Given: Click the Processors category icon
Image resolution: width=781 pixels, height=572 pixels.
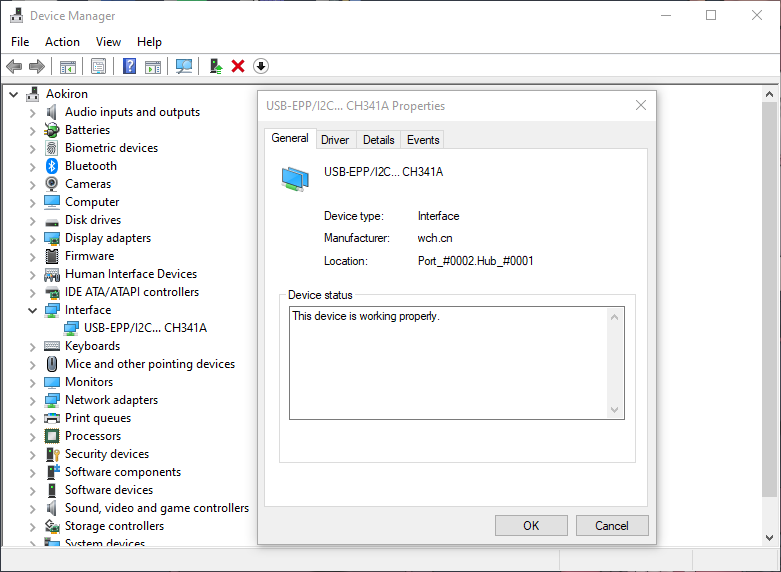Looking at the screenshot, I should pyautogui.click(x=52, y=436).
